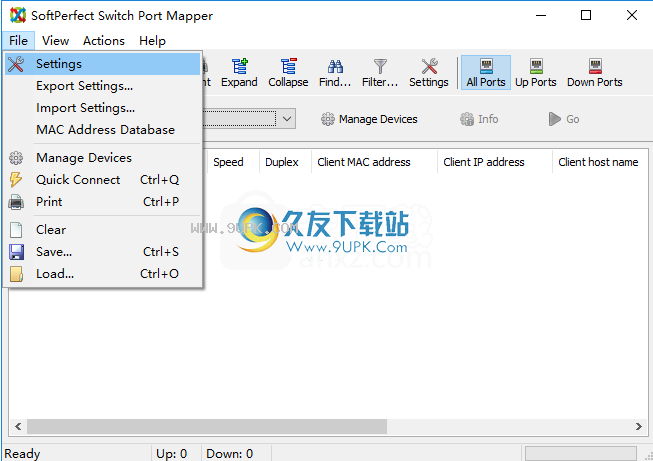The image size is (653, 461).
Task: Open MAC Address Database from menu
Action: (102, 130)
